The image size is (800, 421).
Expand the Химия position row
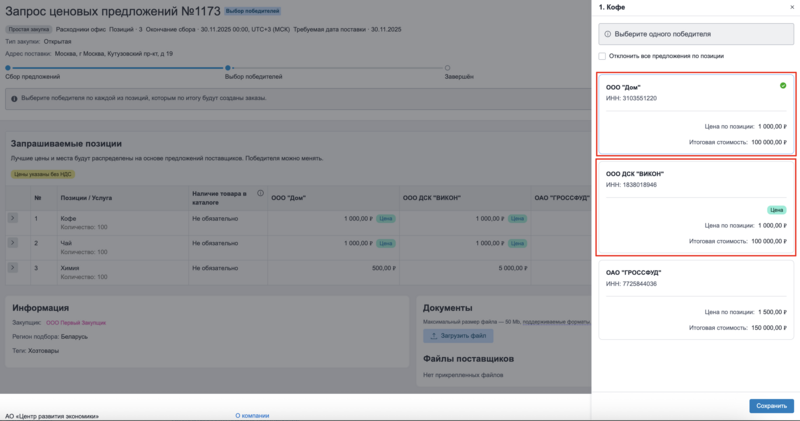tap(13, 268)
